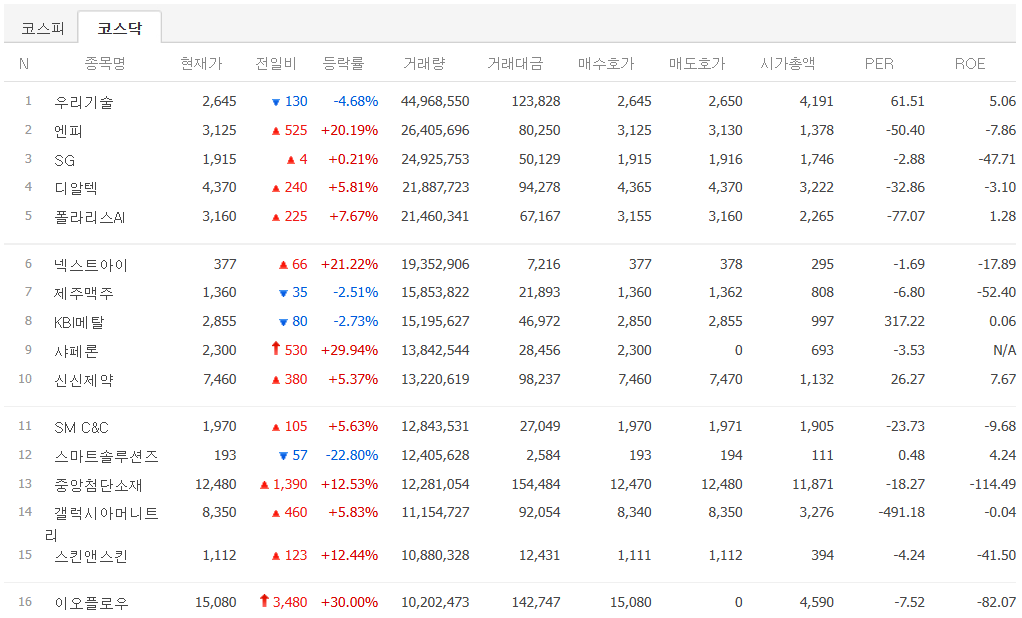The image size is (1022, 618).
Task: Click the red up arrow beside 1,390
Action: (264, 485)
